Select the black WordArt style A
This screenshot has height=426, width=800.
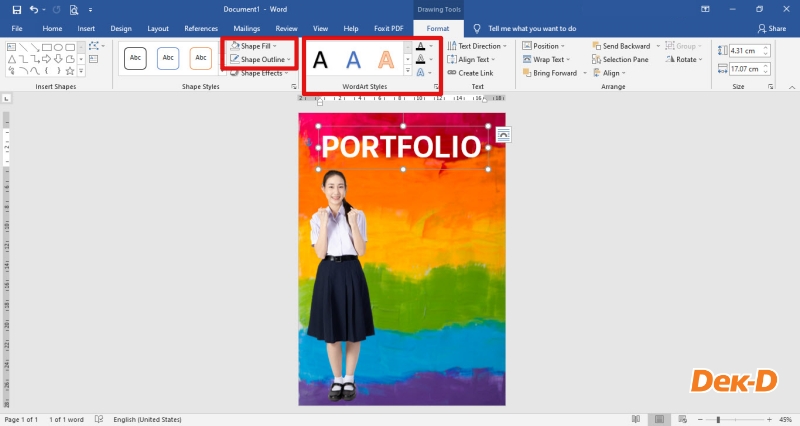click(x=320, y=60)
